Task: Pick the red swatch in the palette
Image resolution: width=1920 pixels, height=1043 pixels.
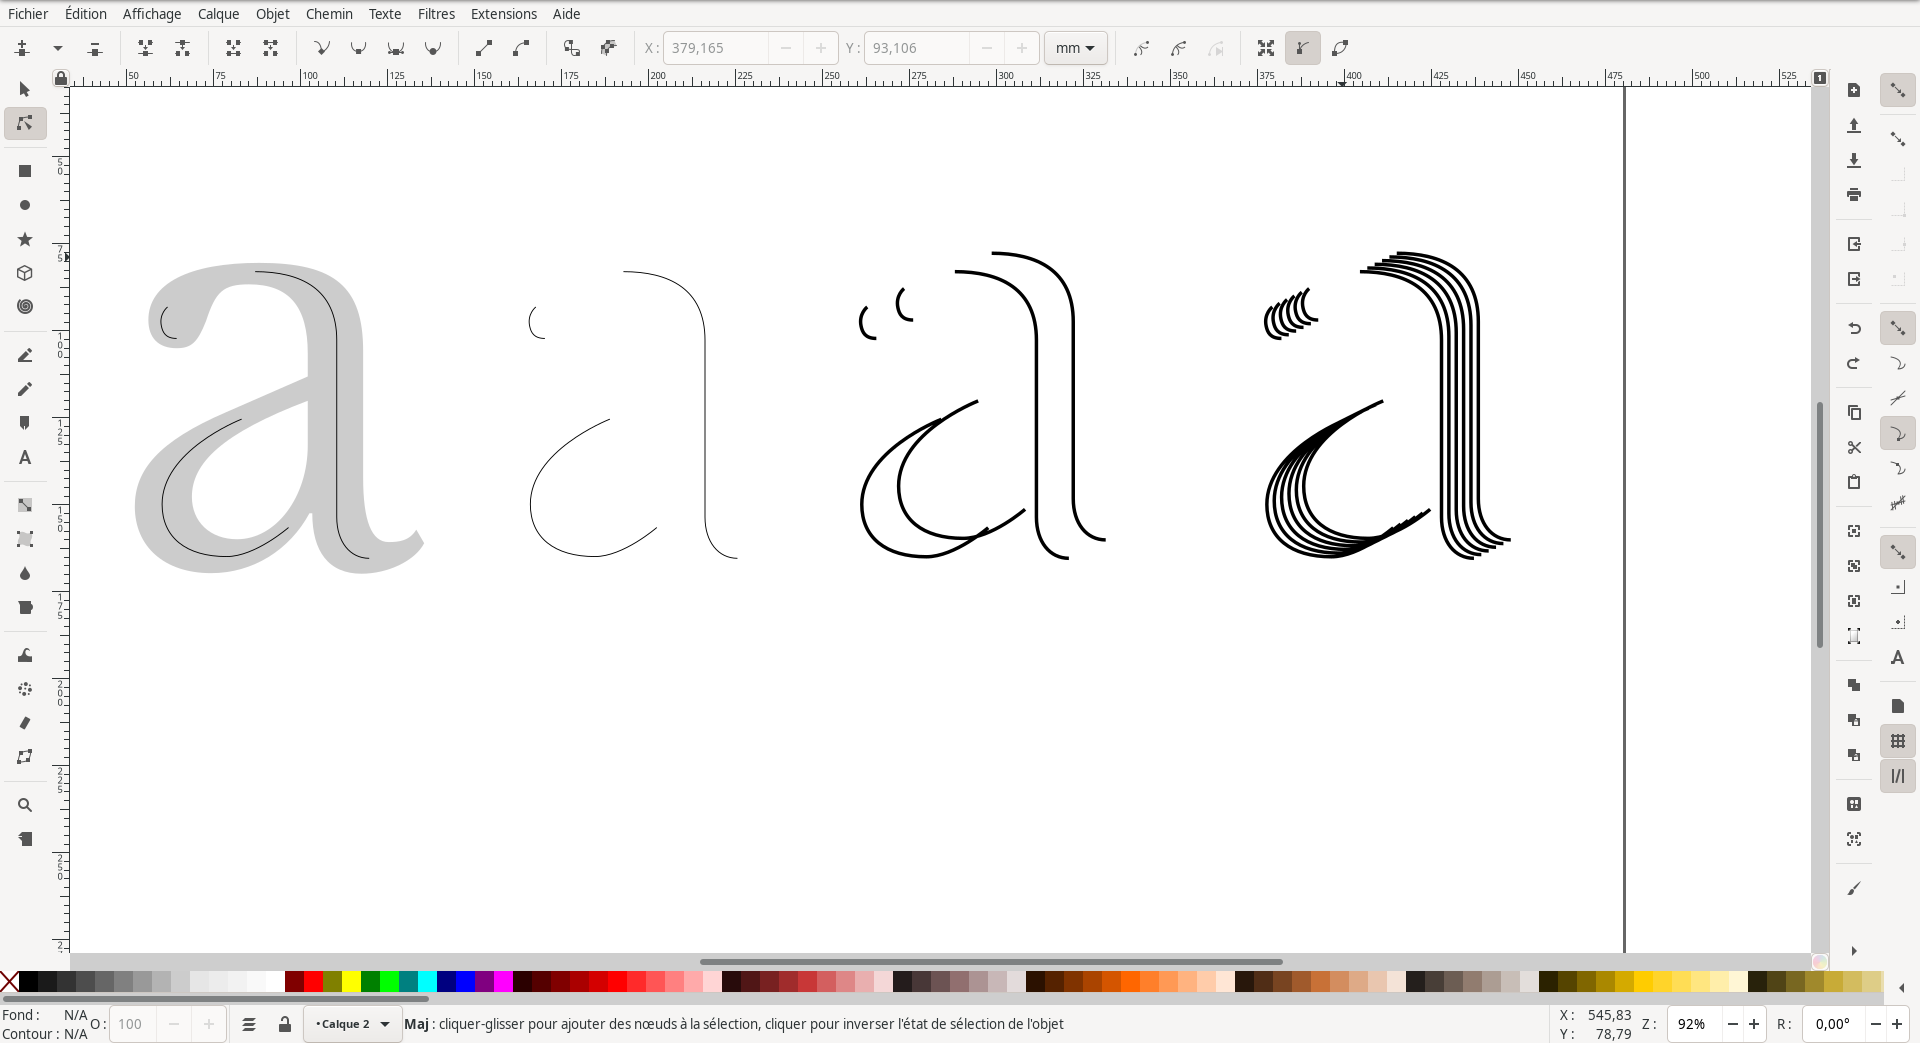Action: click(313, 982)
